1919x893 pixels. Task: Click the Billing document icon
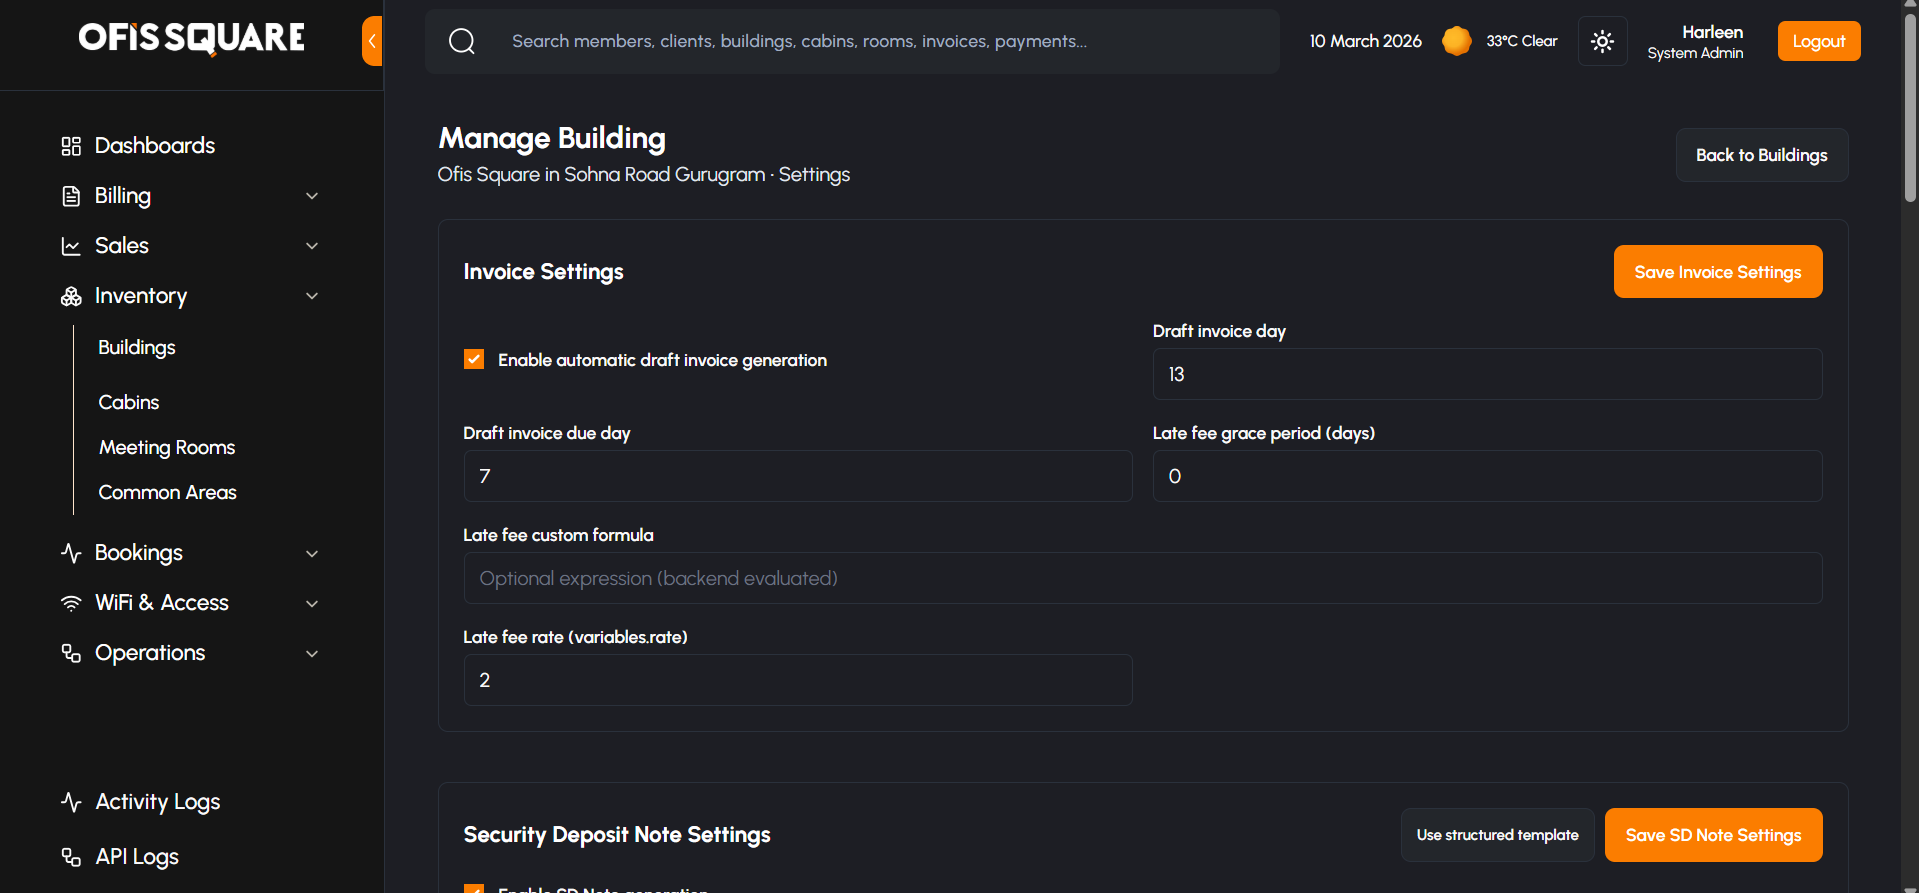click(x=71, y=196)
